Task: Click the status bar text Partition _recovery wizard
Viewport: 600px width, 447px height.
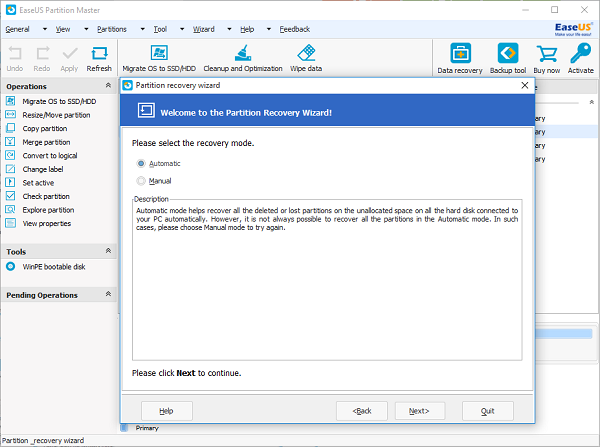Action: tap(43, 440)
